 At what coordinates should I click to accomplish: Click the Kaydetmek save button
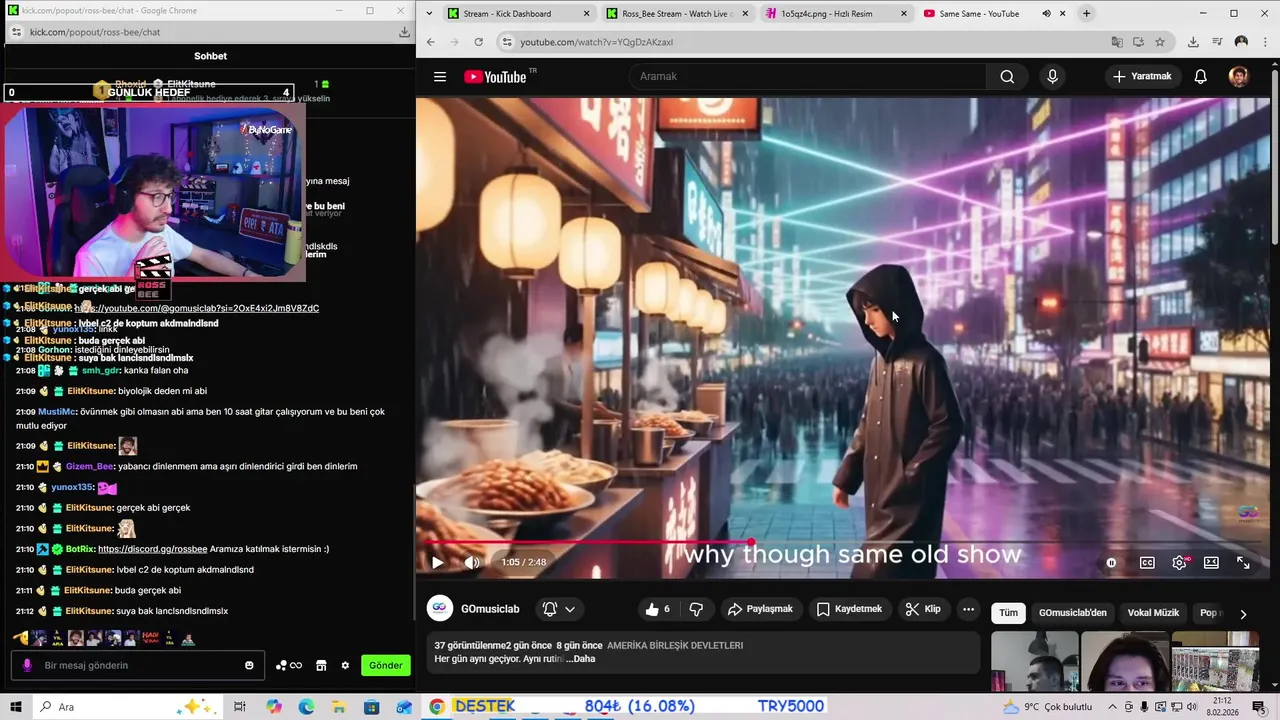click(849, 609)
